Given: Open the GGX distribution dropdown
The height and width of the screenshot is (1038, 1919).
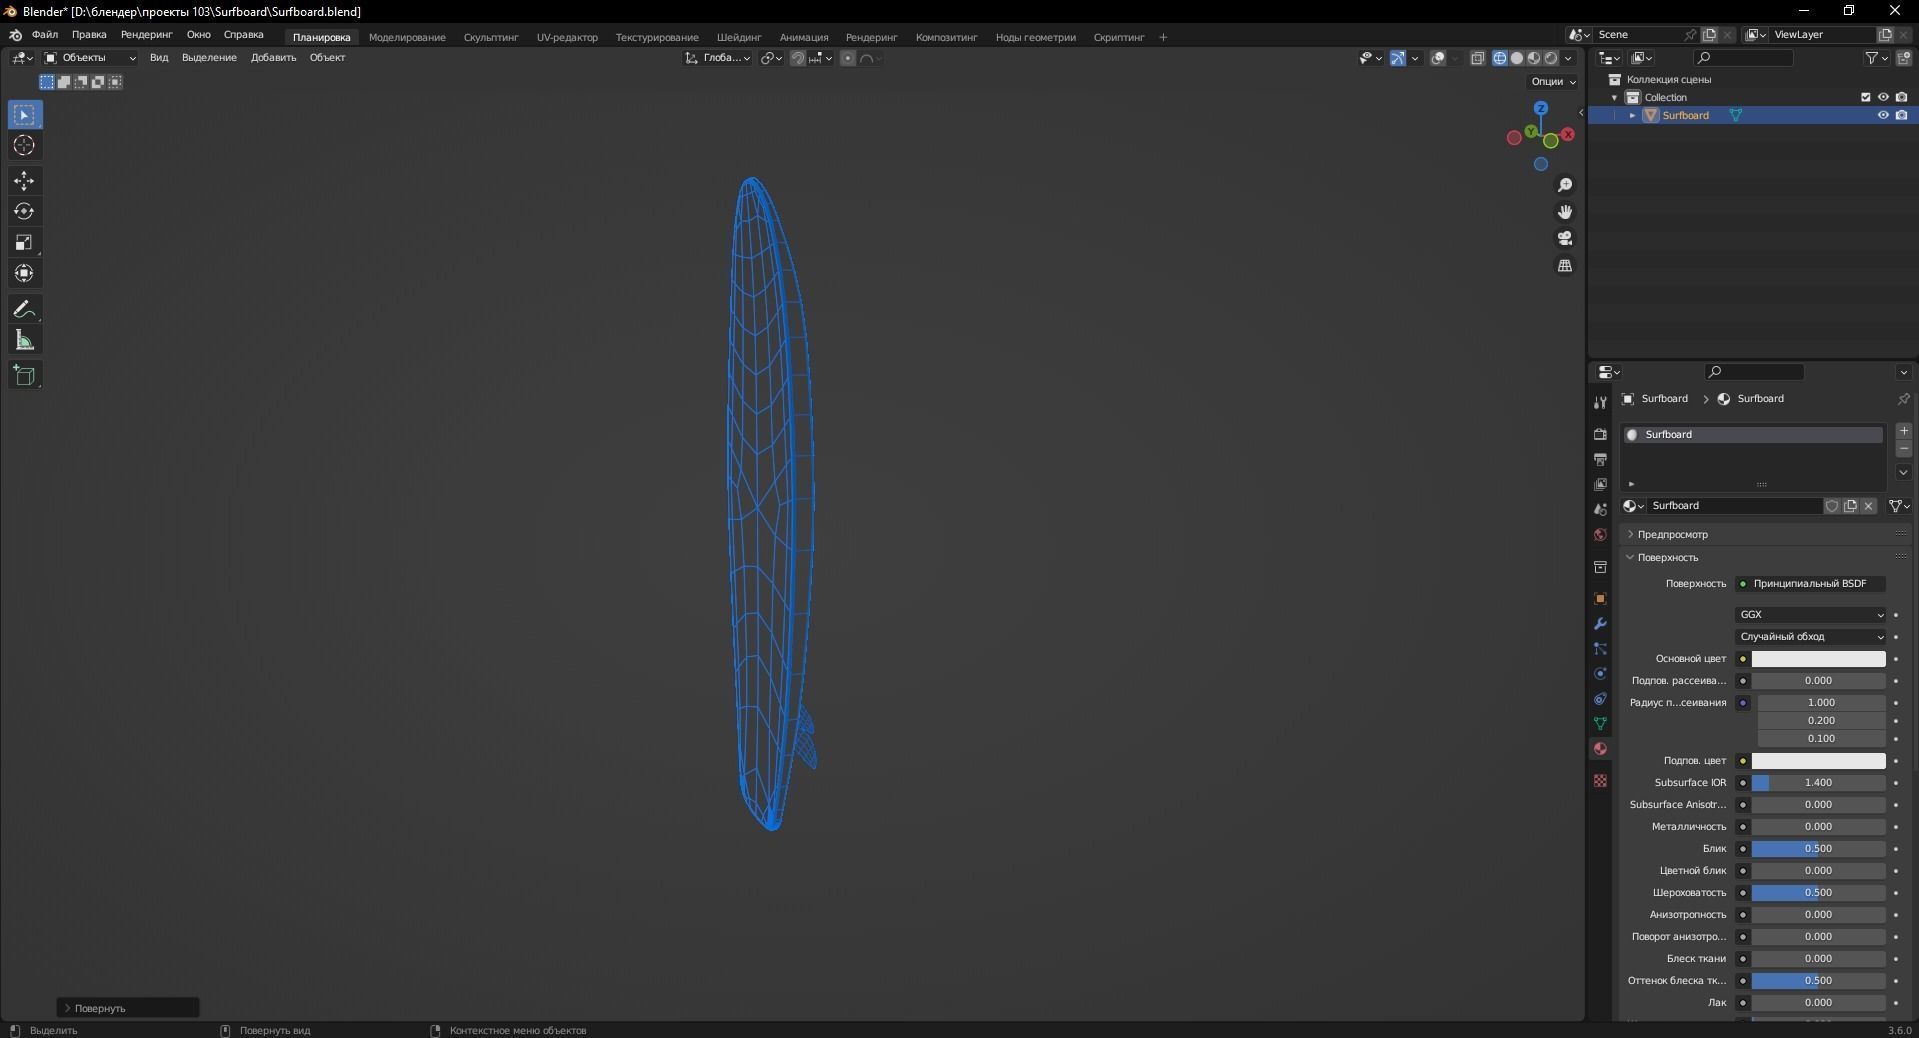Looking at the screenshot, I should point(1811,615).
